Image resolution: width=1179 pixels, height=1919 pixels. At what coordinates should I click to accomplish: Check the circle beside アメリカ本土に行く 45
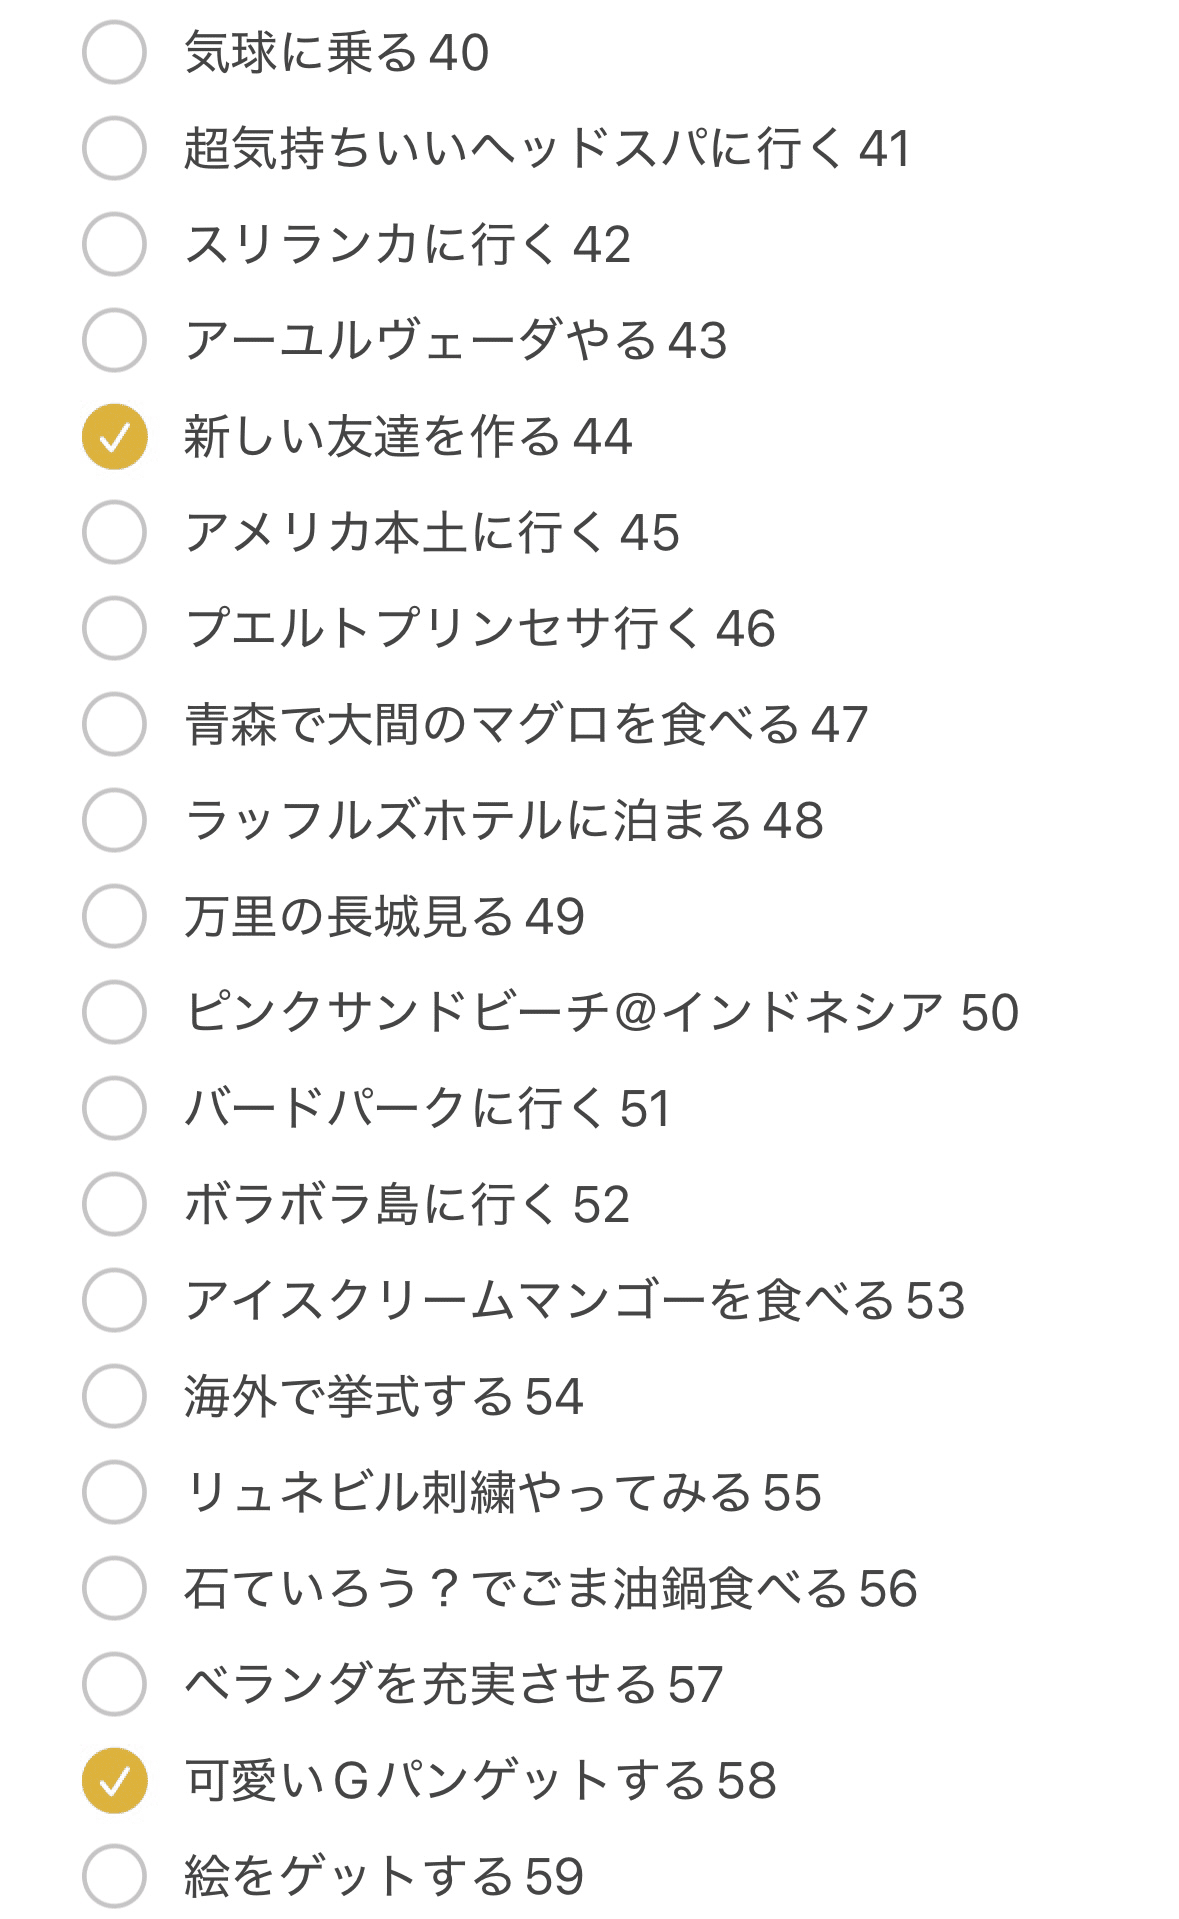point(114,532)
